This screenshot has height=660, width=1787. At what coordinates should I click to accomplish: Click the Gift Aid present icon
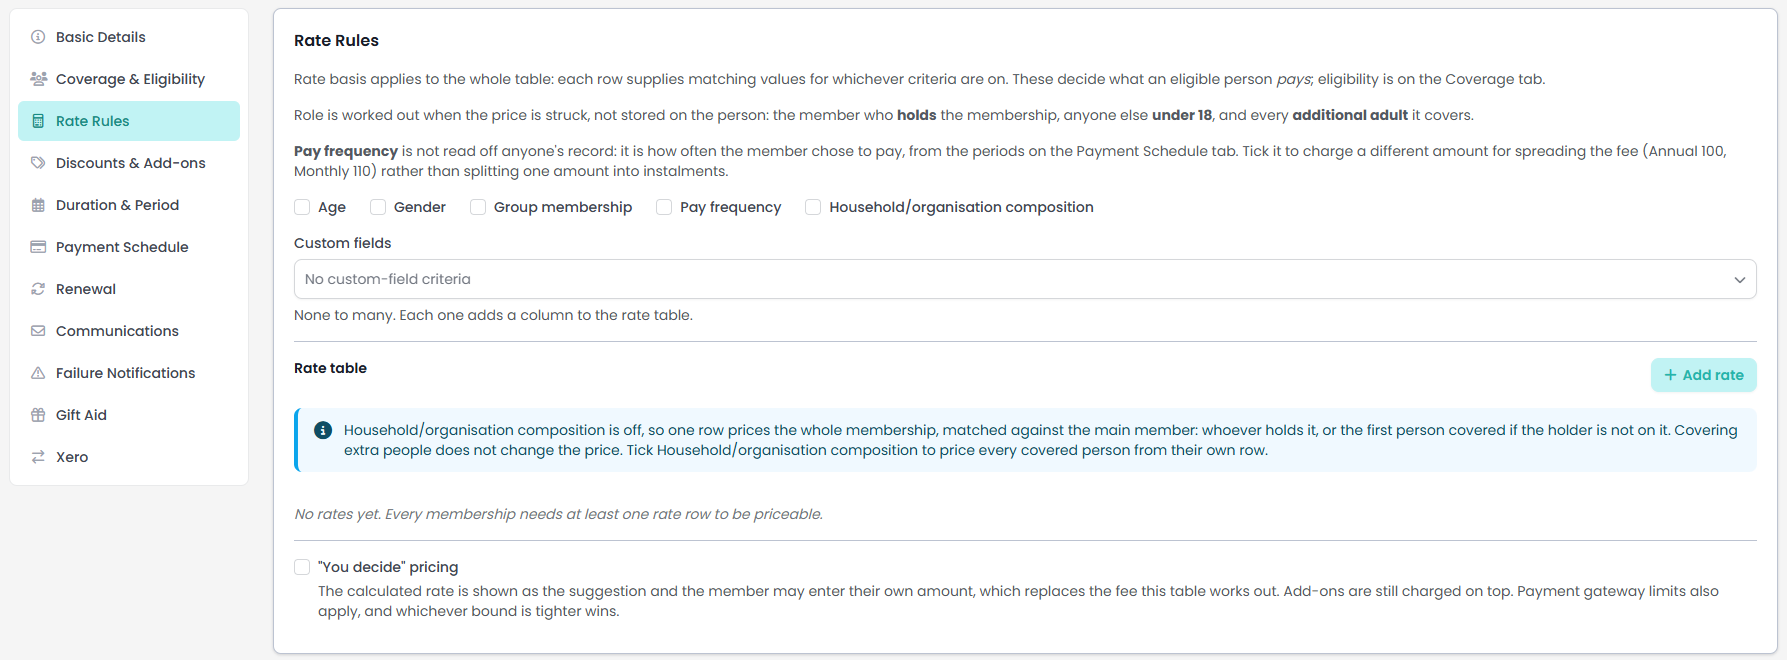(38, 415)
